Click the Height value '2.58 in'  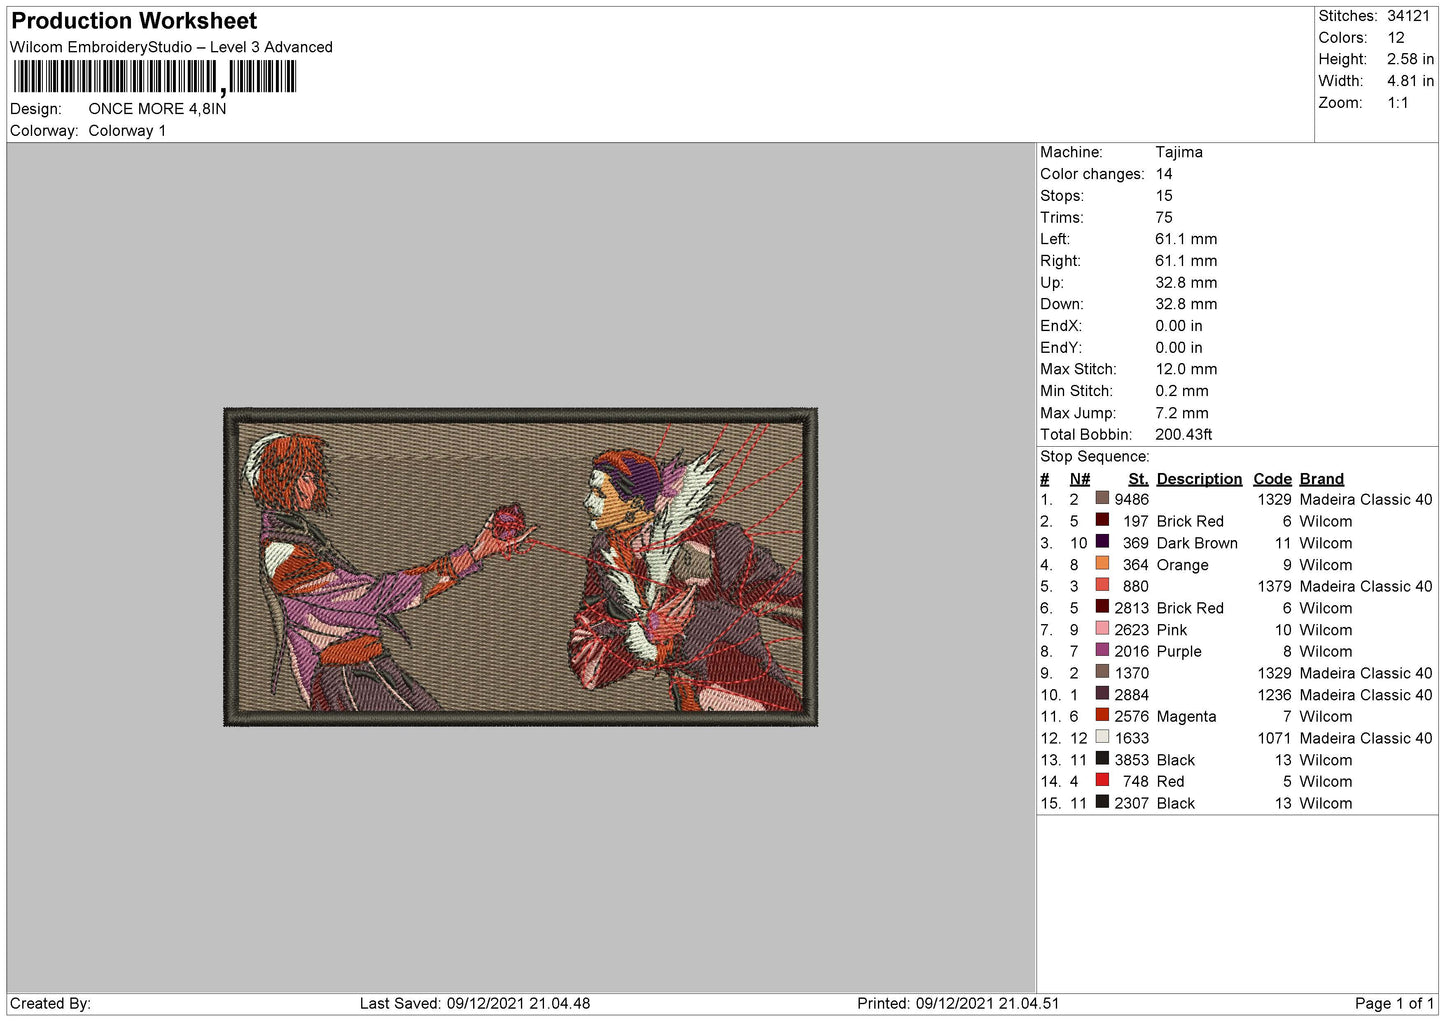pyautogui.click(x=1410, y=60)
